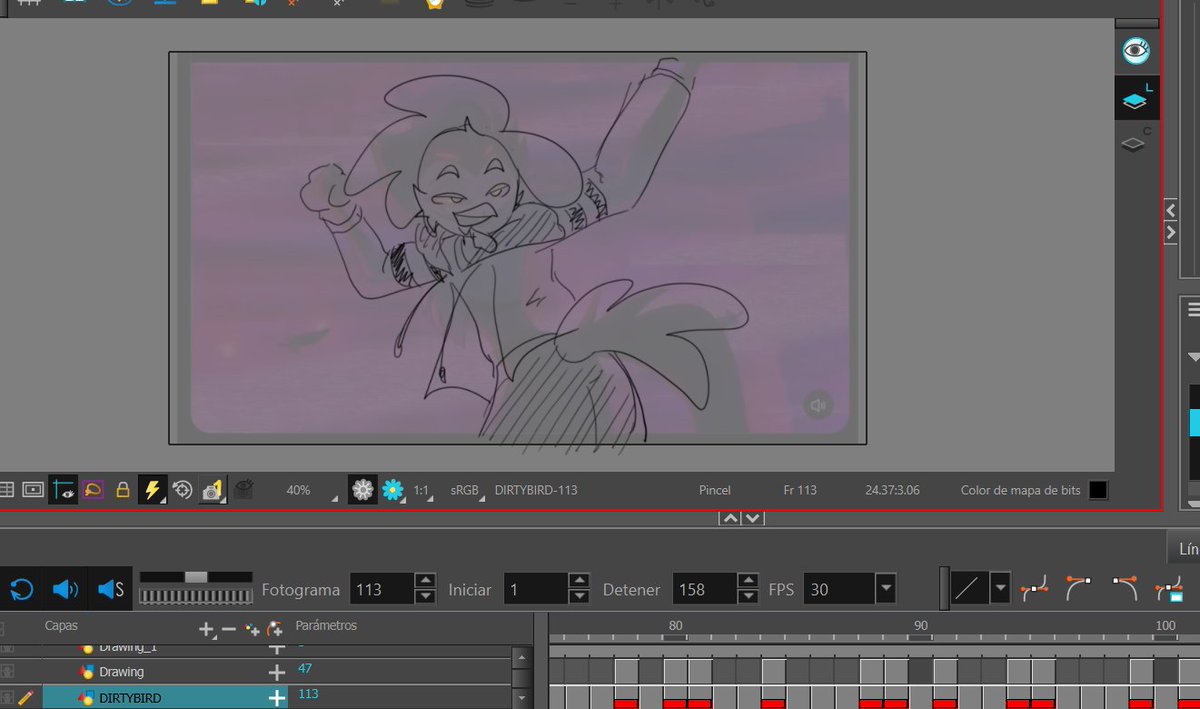Viewport: 1200px width, 709px height.
Task: Click the layer list scroll up arrow
Action: [521, 656]
